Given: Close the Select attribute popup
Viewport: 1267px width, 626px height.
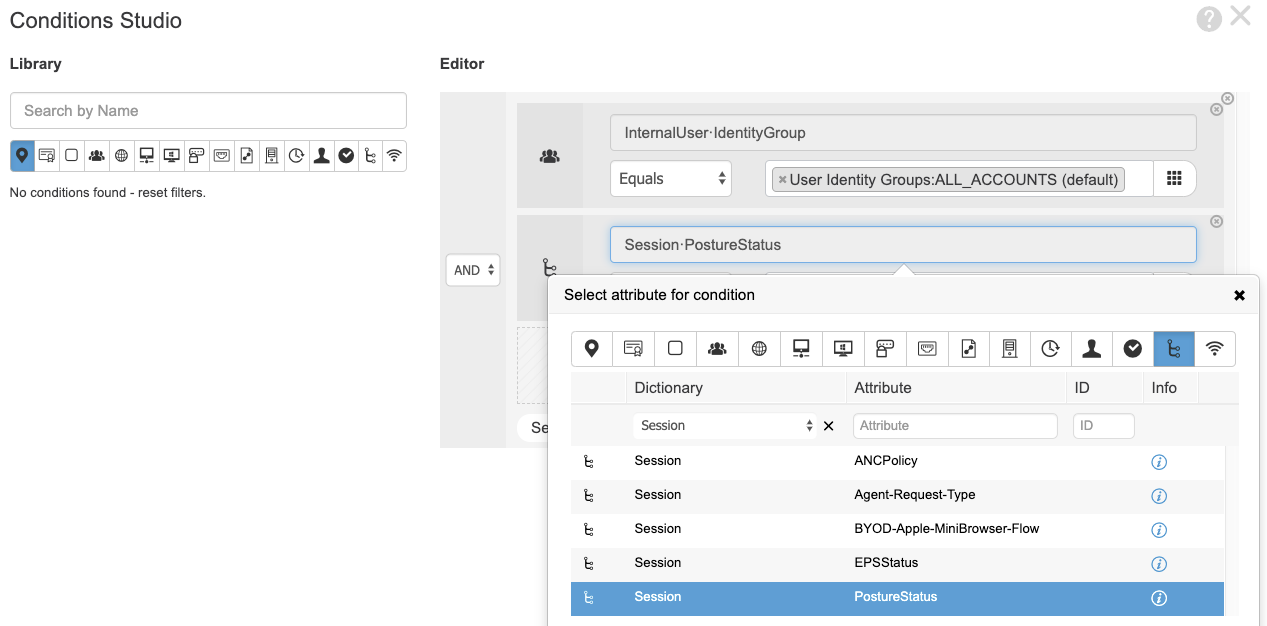Looking at the screenshot, I should (x=1239, y=295).
